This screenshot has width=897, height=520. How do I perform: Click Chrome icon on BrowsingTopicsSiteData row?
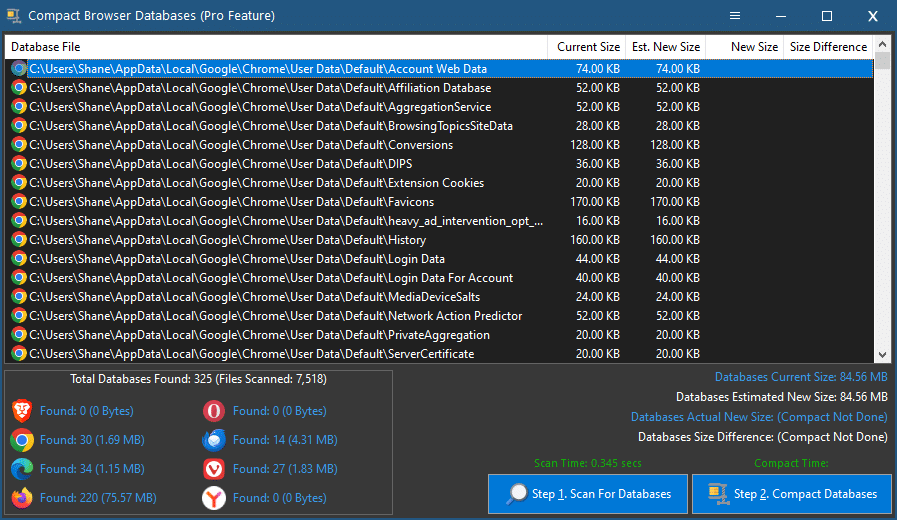(19, 125)
